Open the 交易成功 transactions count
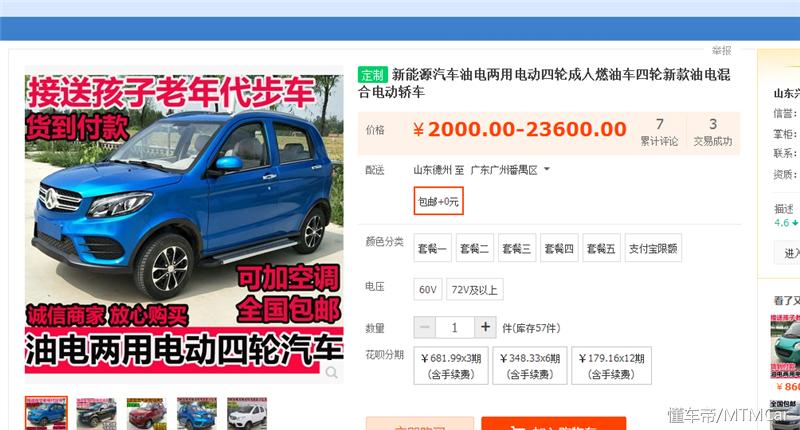 713,132
